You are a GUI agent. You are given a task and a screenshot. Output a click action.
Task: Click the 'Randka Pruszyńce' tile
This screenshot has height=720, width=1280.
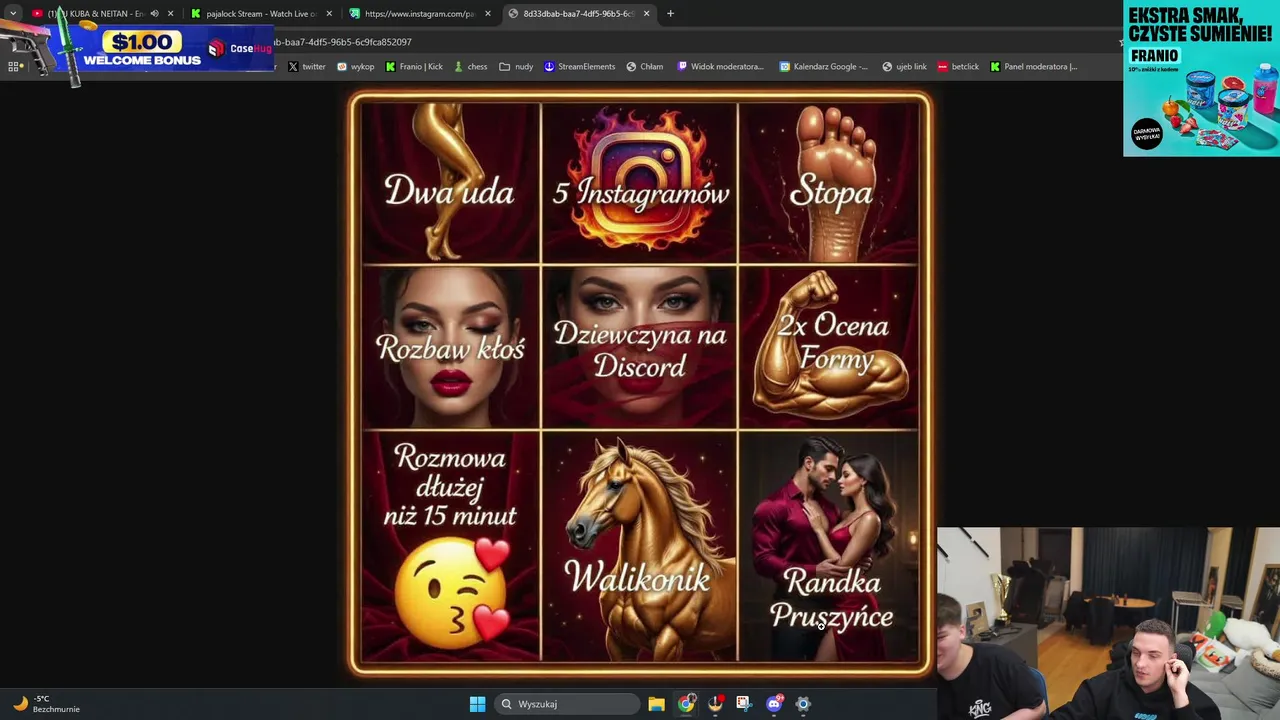click(x=829, y=546)
